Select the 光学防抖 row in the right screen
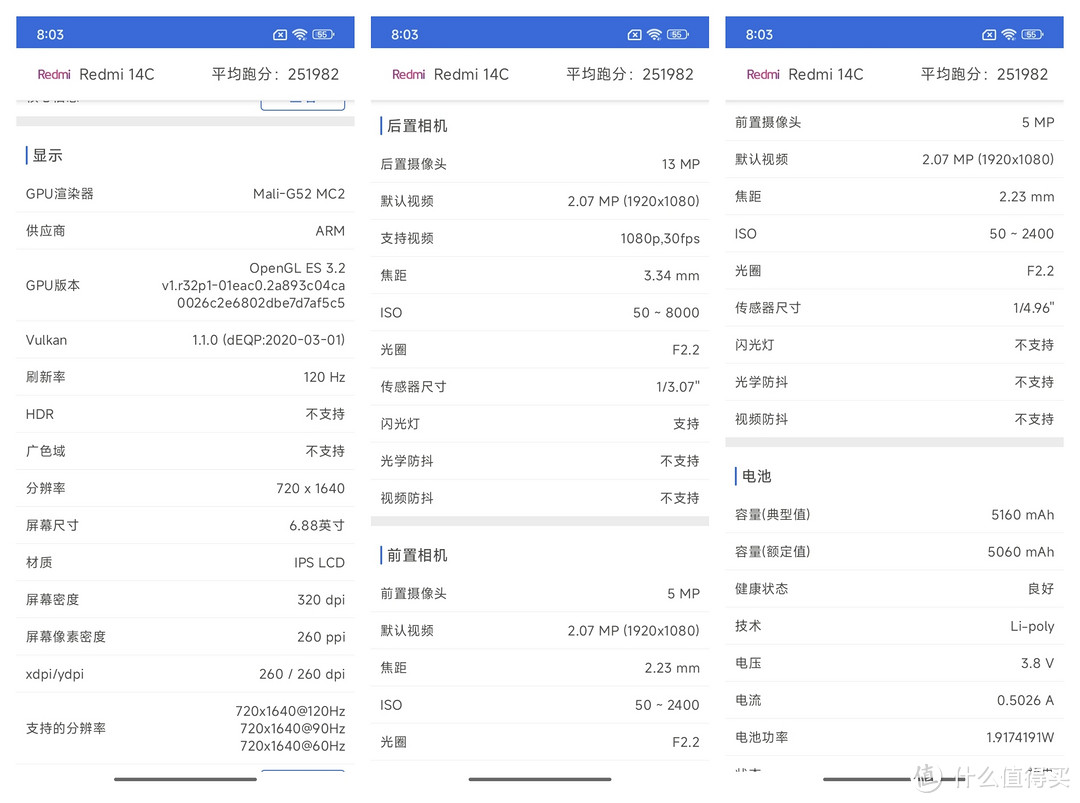The image size is (1080, 803). pyautogui.click(x=894, y=383)
